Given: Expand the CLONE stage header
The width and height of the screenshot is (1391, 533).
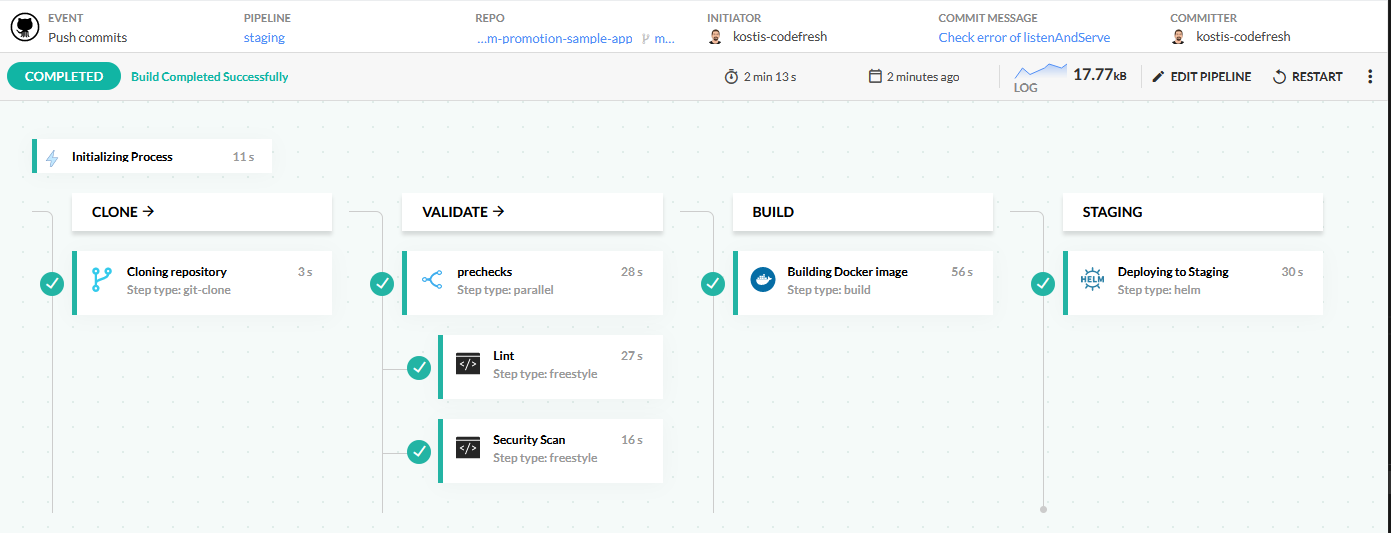Looking at the screenshot, I should pos(123,212).
